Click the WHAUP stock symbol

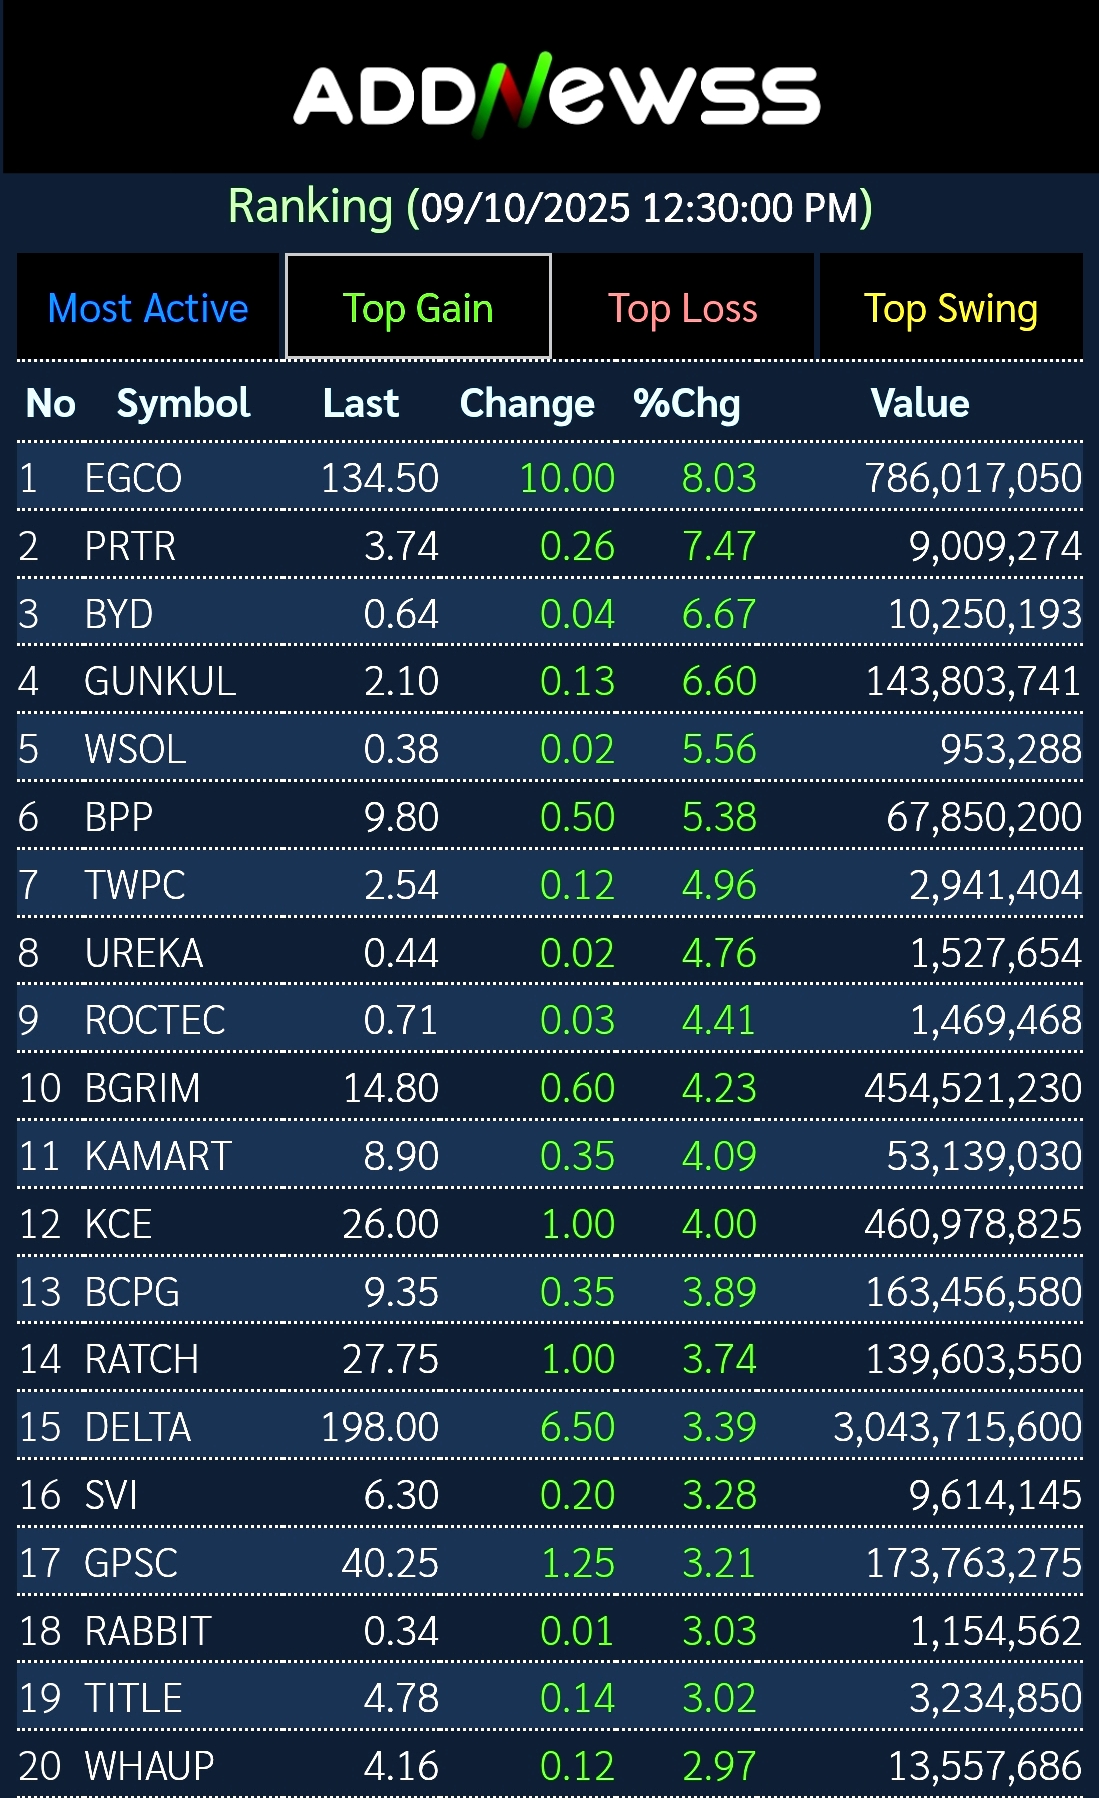click(149, 1766)
